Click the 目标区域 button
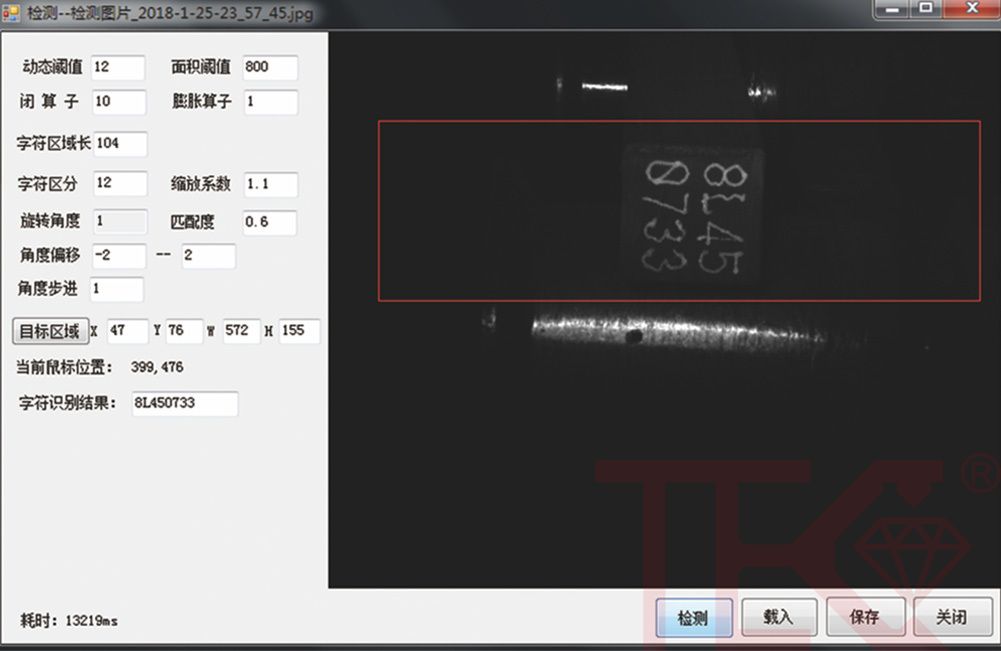This screenshot has width=1001, height=651. pos(48,331)
